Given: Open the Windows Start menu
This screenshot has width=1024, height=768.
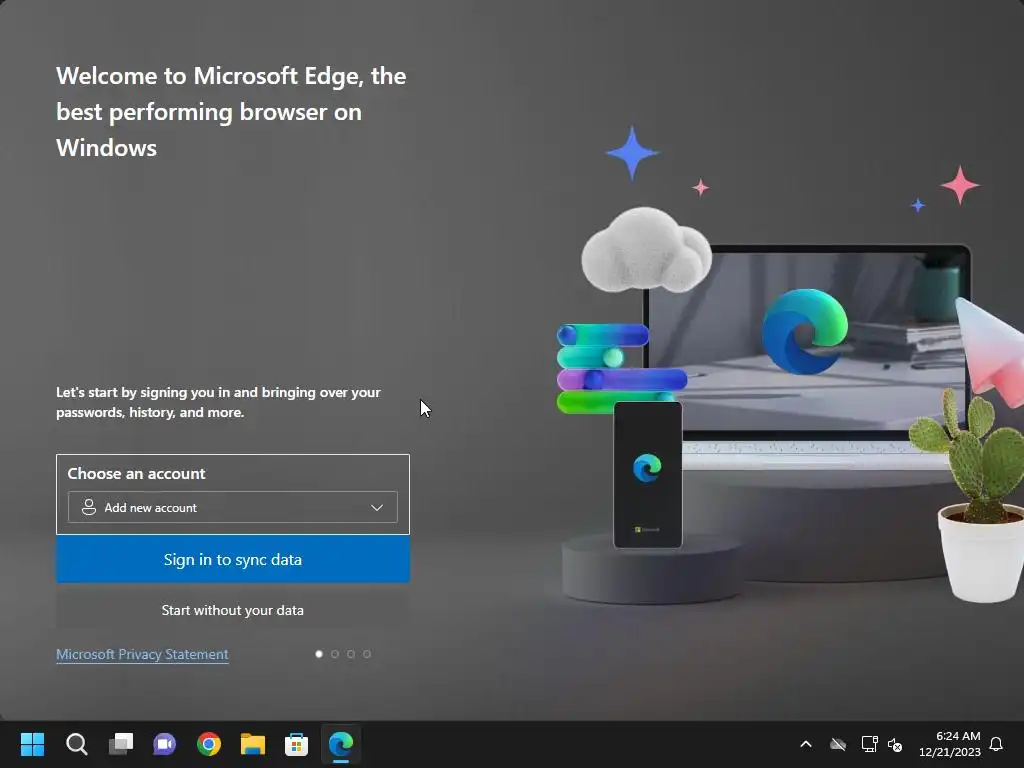Looking at the screenshot, I should 32,744.
